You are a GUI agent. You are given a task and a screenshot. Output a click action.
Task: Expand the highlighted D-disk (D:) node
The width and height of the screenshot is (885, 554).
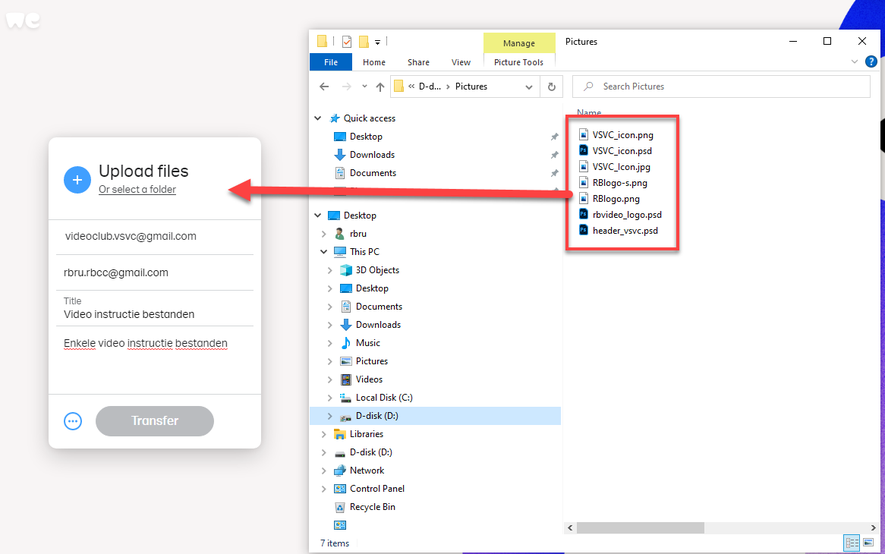pyautogui.click(x=330, y=416)
